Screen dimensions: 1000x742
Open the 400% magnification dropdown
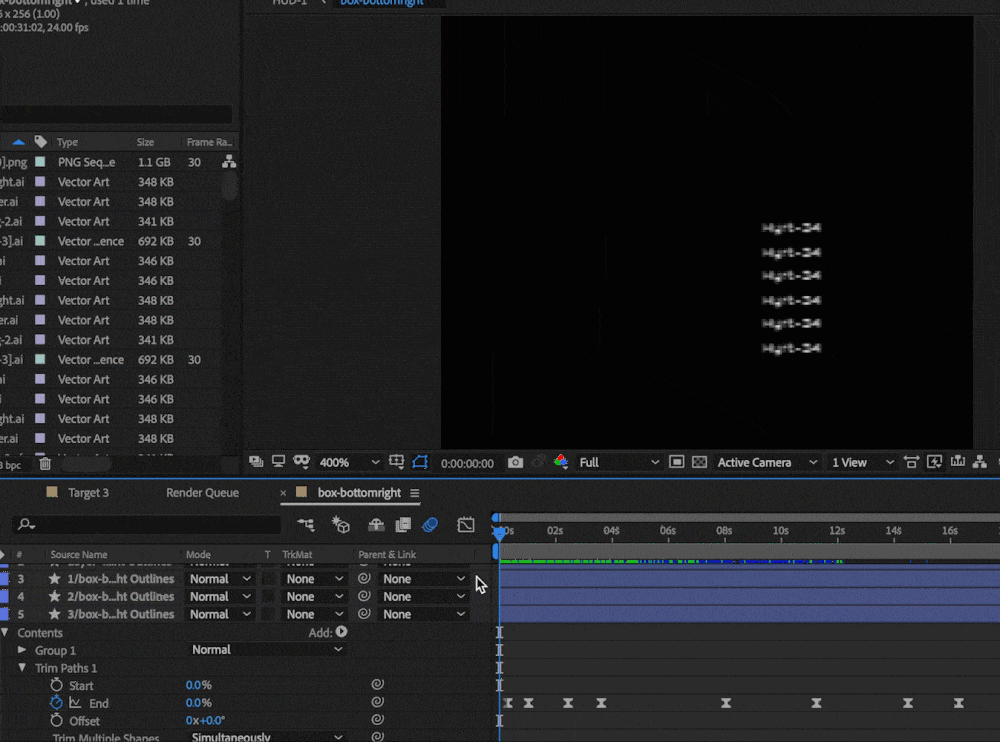coord(349,463)
